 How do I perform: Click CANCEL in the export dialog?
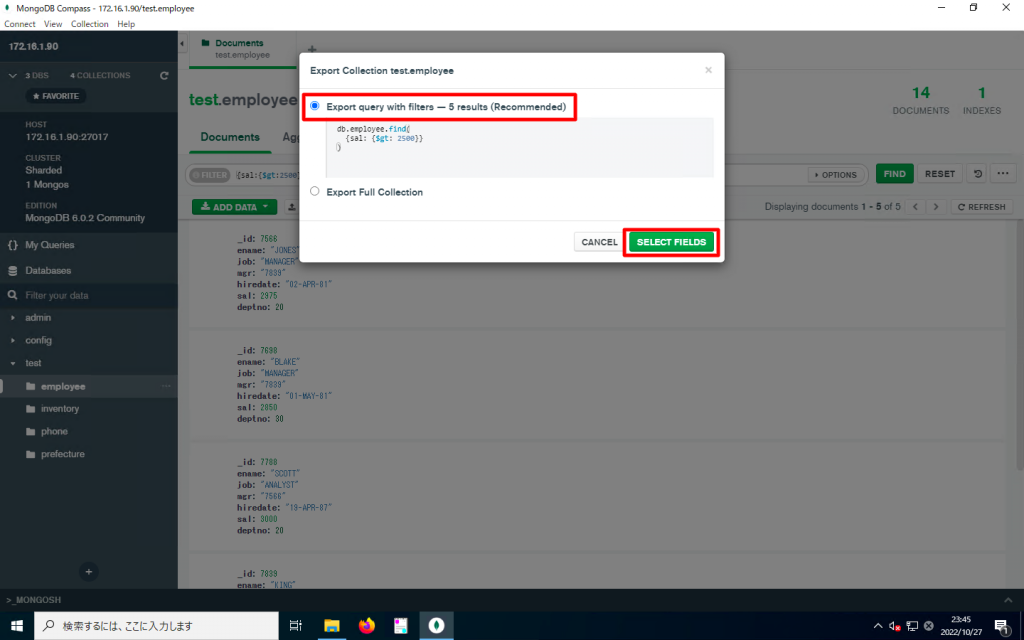pos(598,242)
